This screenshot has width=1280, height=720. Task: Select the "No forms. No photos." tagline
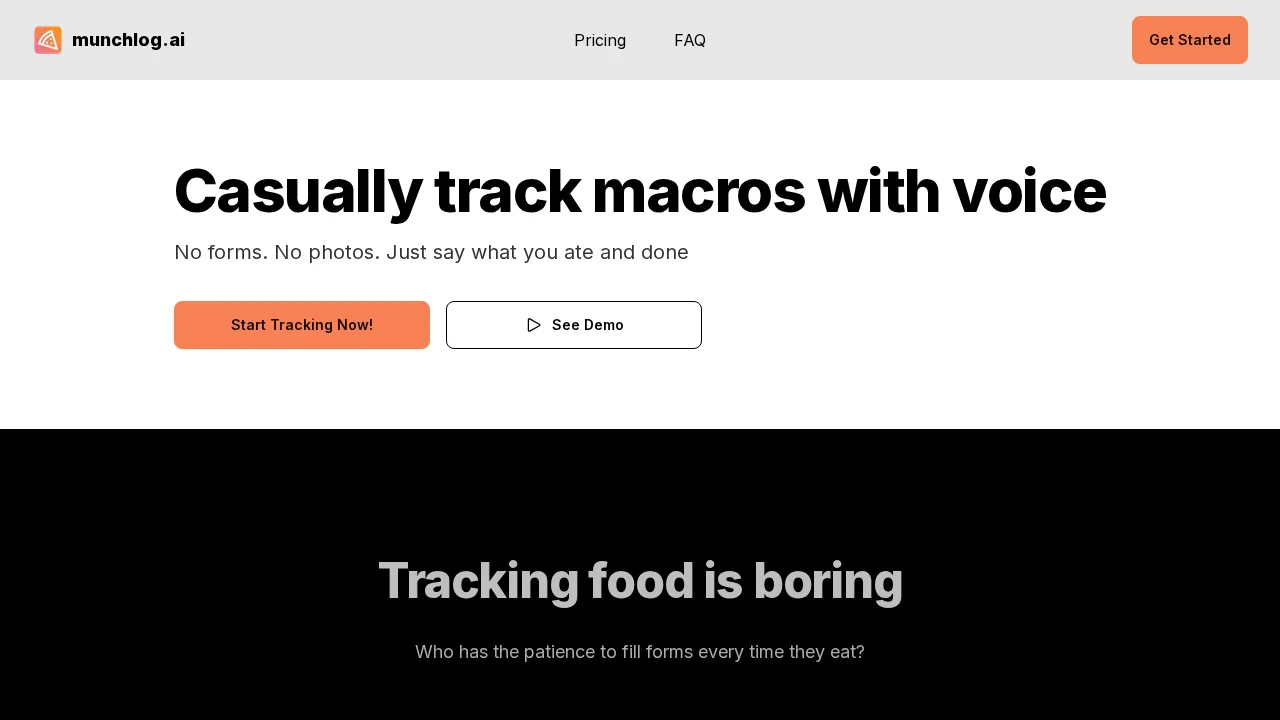tap(277, 252)
